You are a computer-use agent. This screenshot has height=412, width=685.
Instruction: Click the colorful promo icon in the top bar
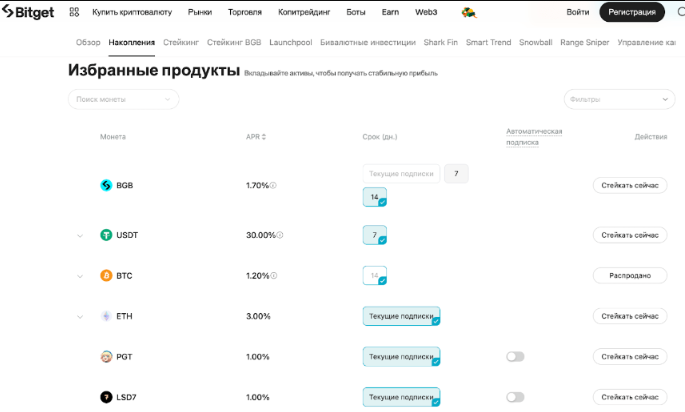click(469, 12)
